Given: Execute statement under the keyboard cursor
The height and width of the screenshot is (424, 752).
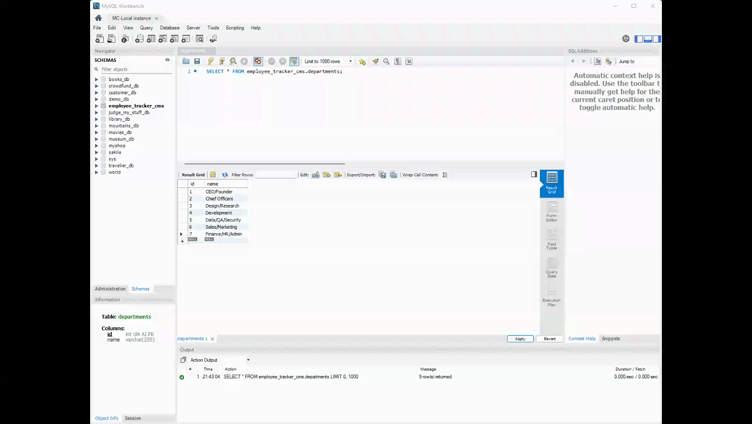Looking at the screenshot, I should click(x=222, y=61).
